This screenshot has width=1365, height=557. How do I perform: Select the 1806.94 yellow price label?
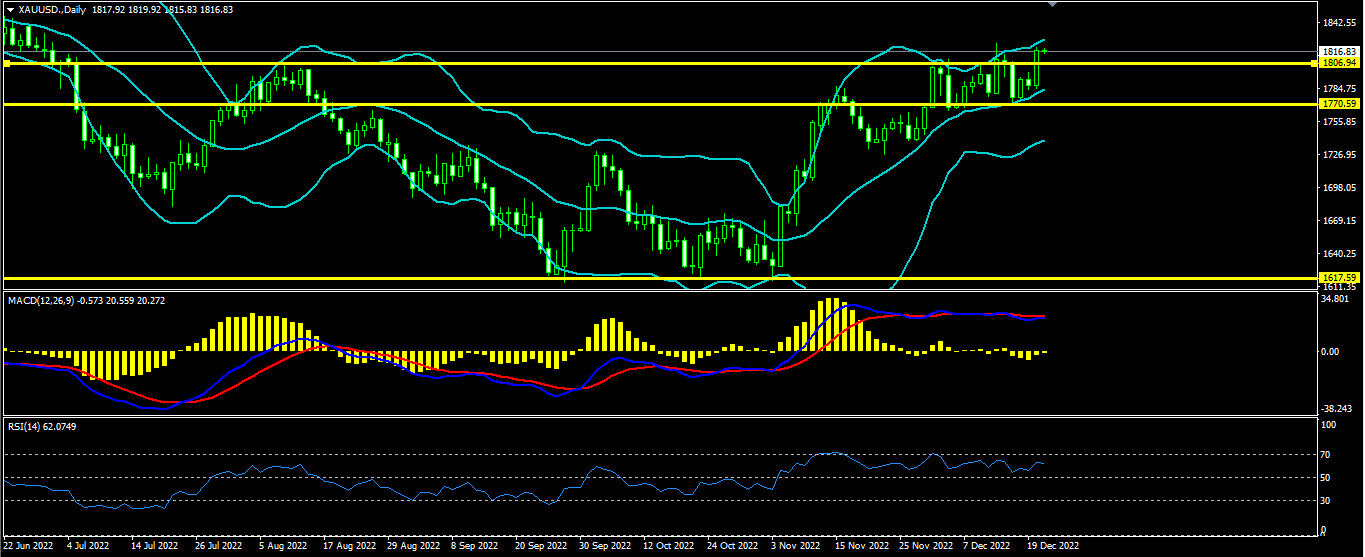coord(1337,63)
